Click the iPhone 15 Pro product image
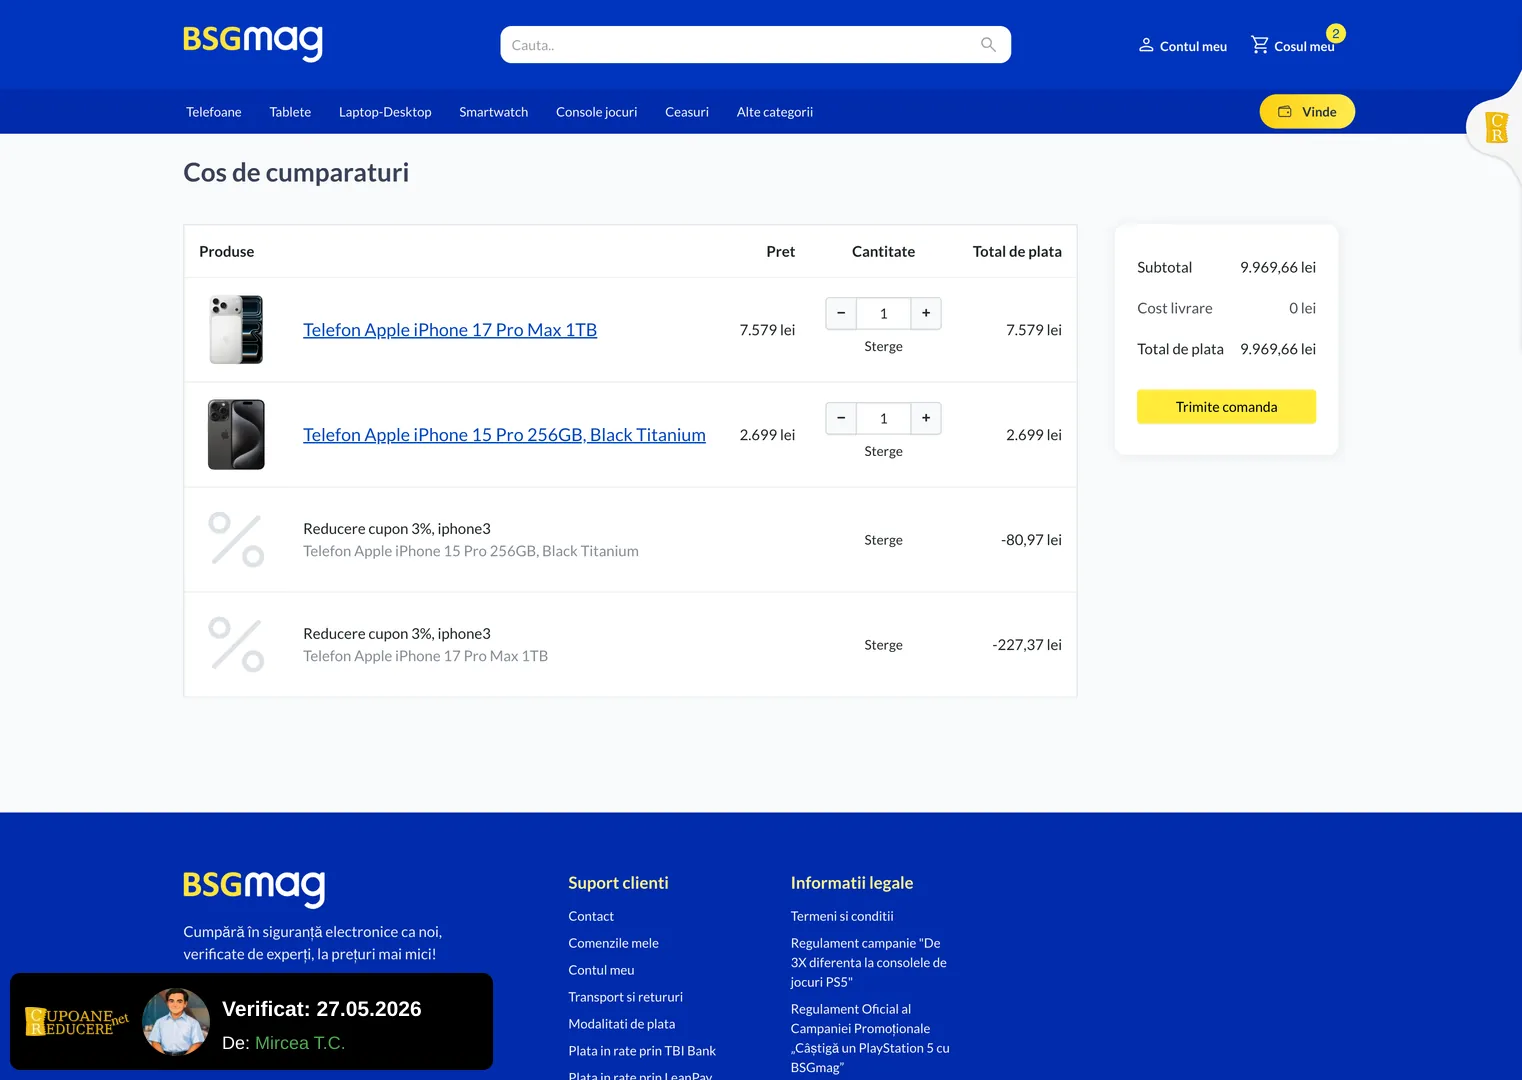 [x=236, y=435]
